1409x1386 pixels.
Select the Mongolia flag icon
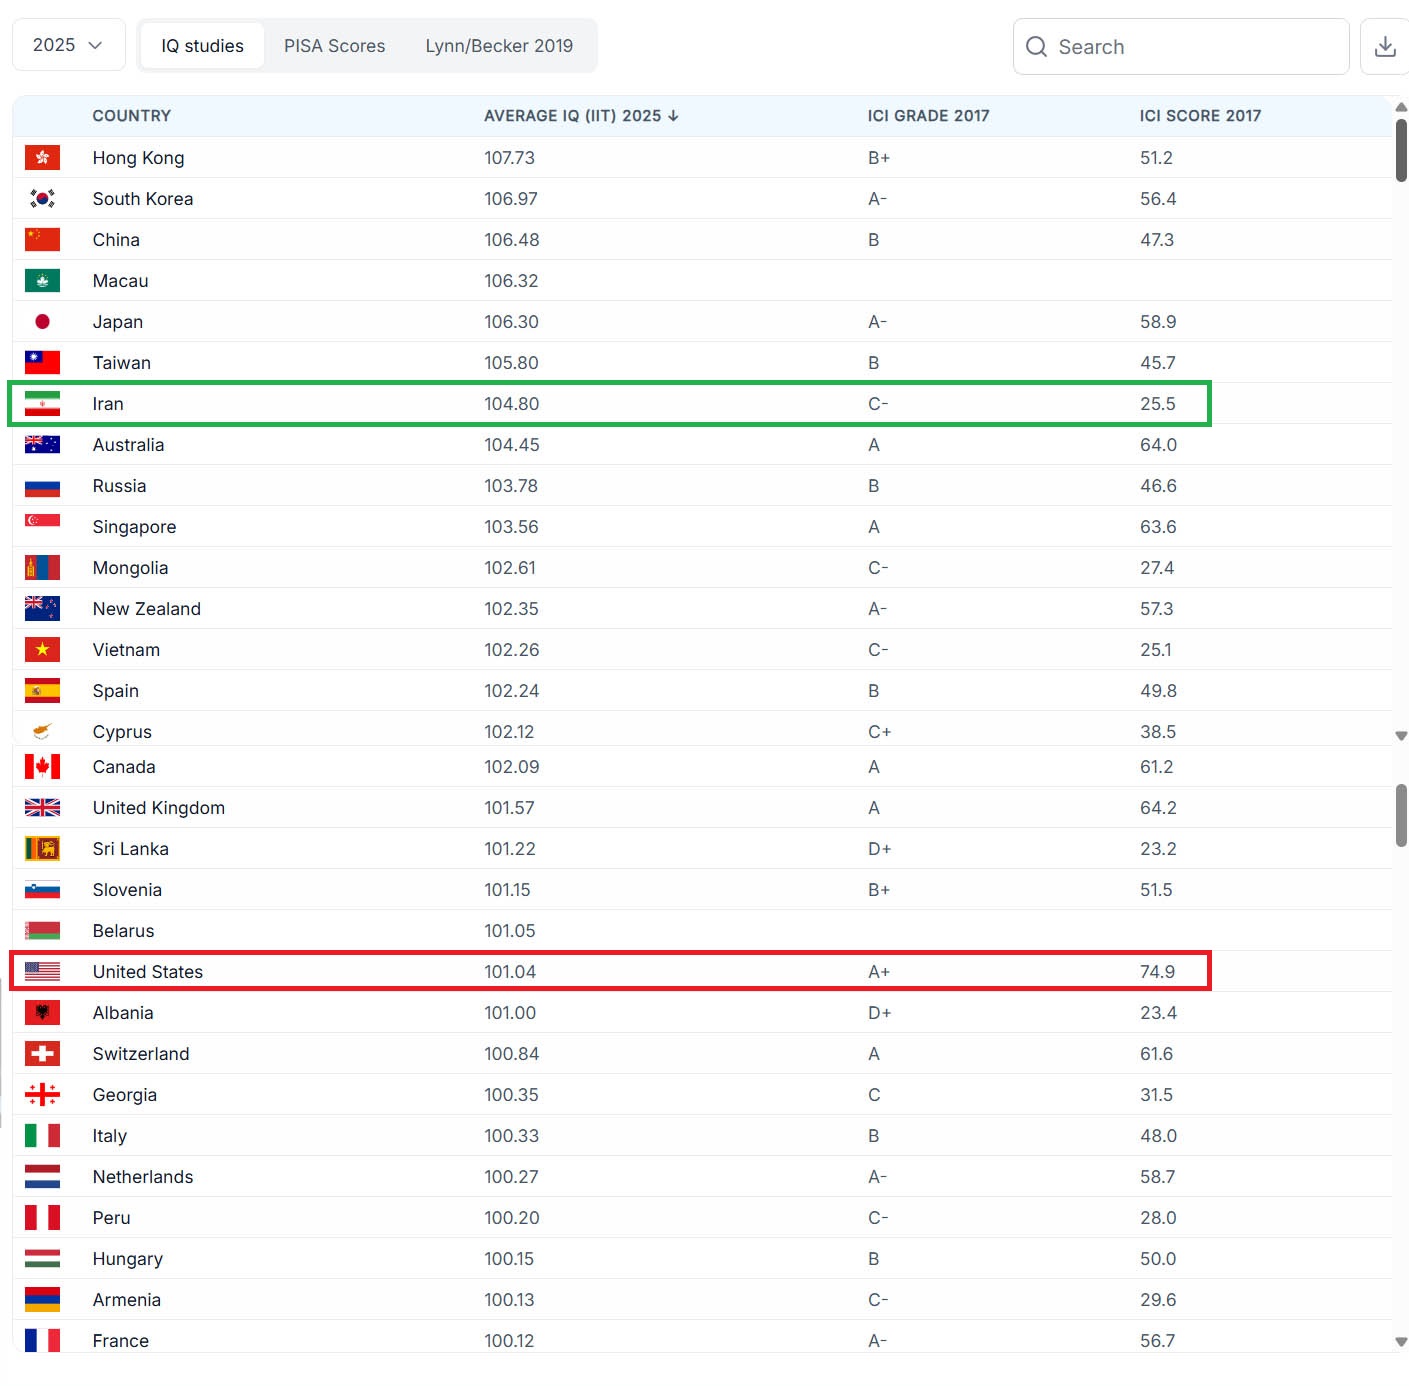42,568
